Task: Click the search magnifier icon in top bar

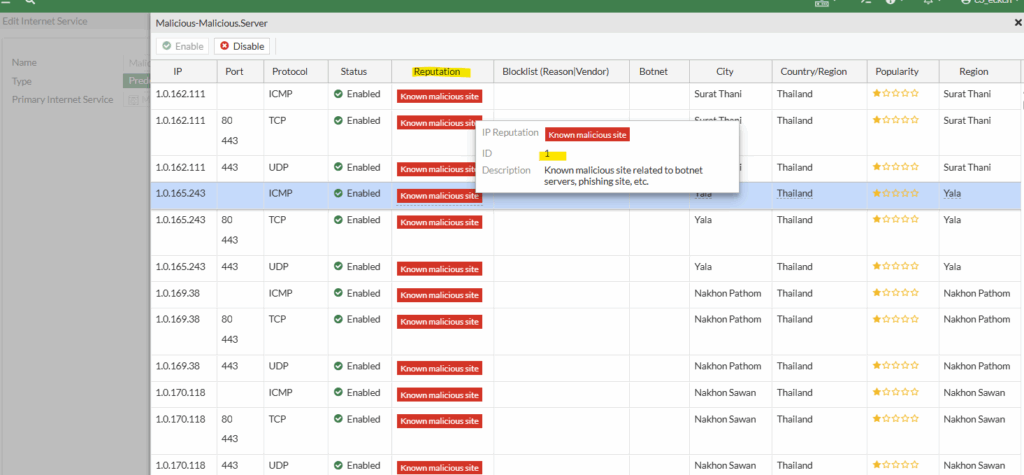Action: (30, 3)
